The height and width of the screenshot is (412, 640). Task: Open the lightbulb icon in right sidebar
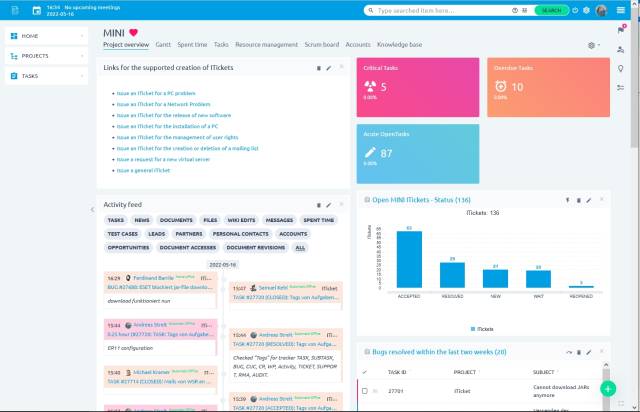coord(621,68)
